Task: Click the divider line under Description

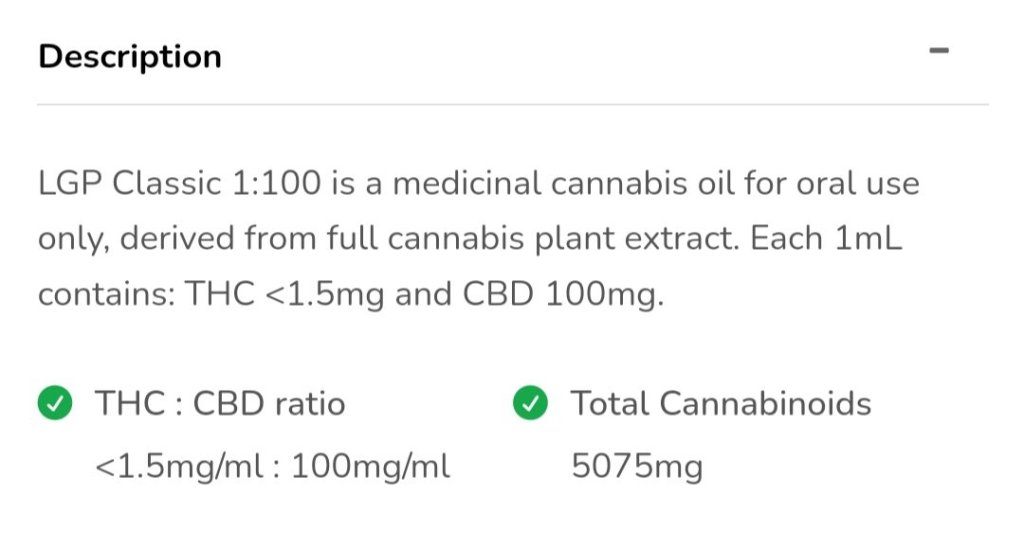Action: click(x=512, y=104)
